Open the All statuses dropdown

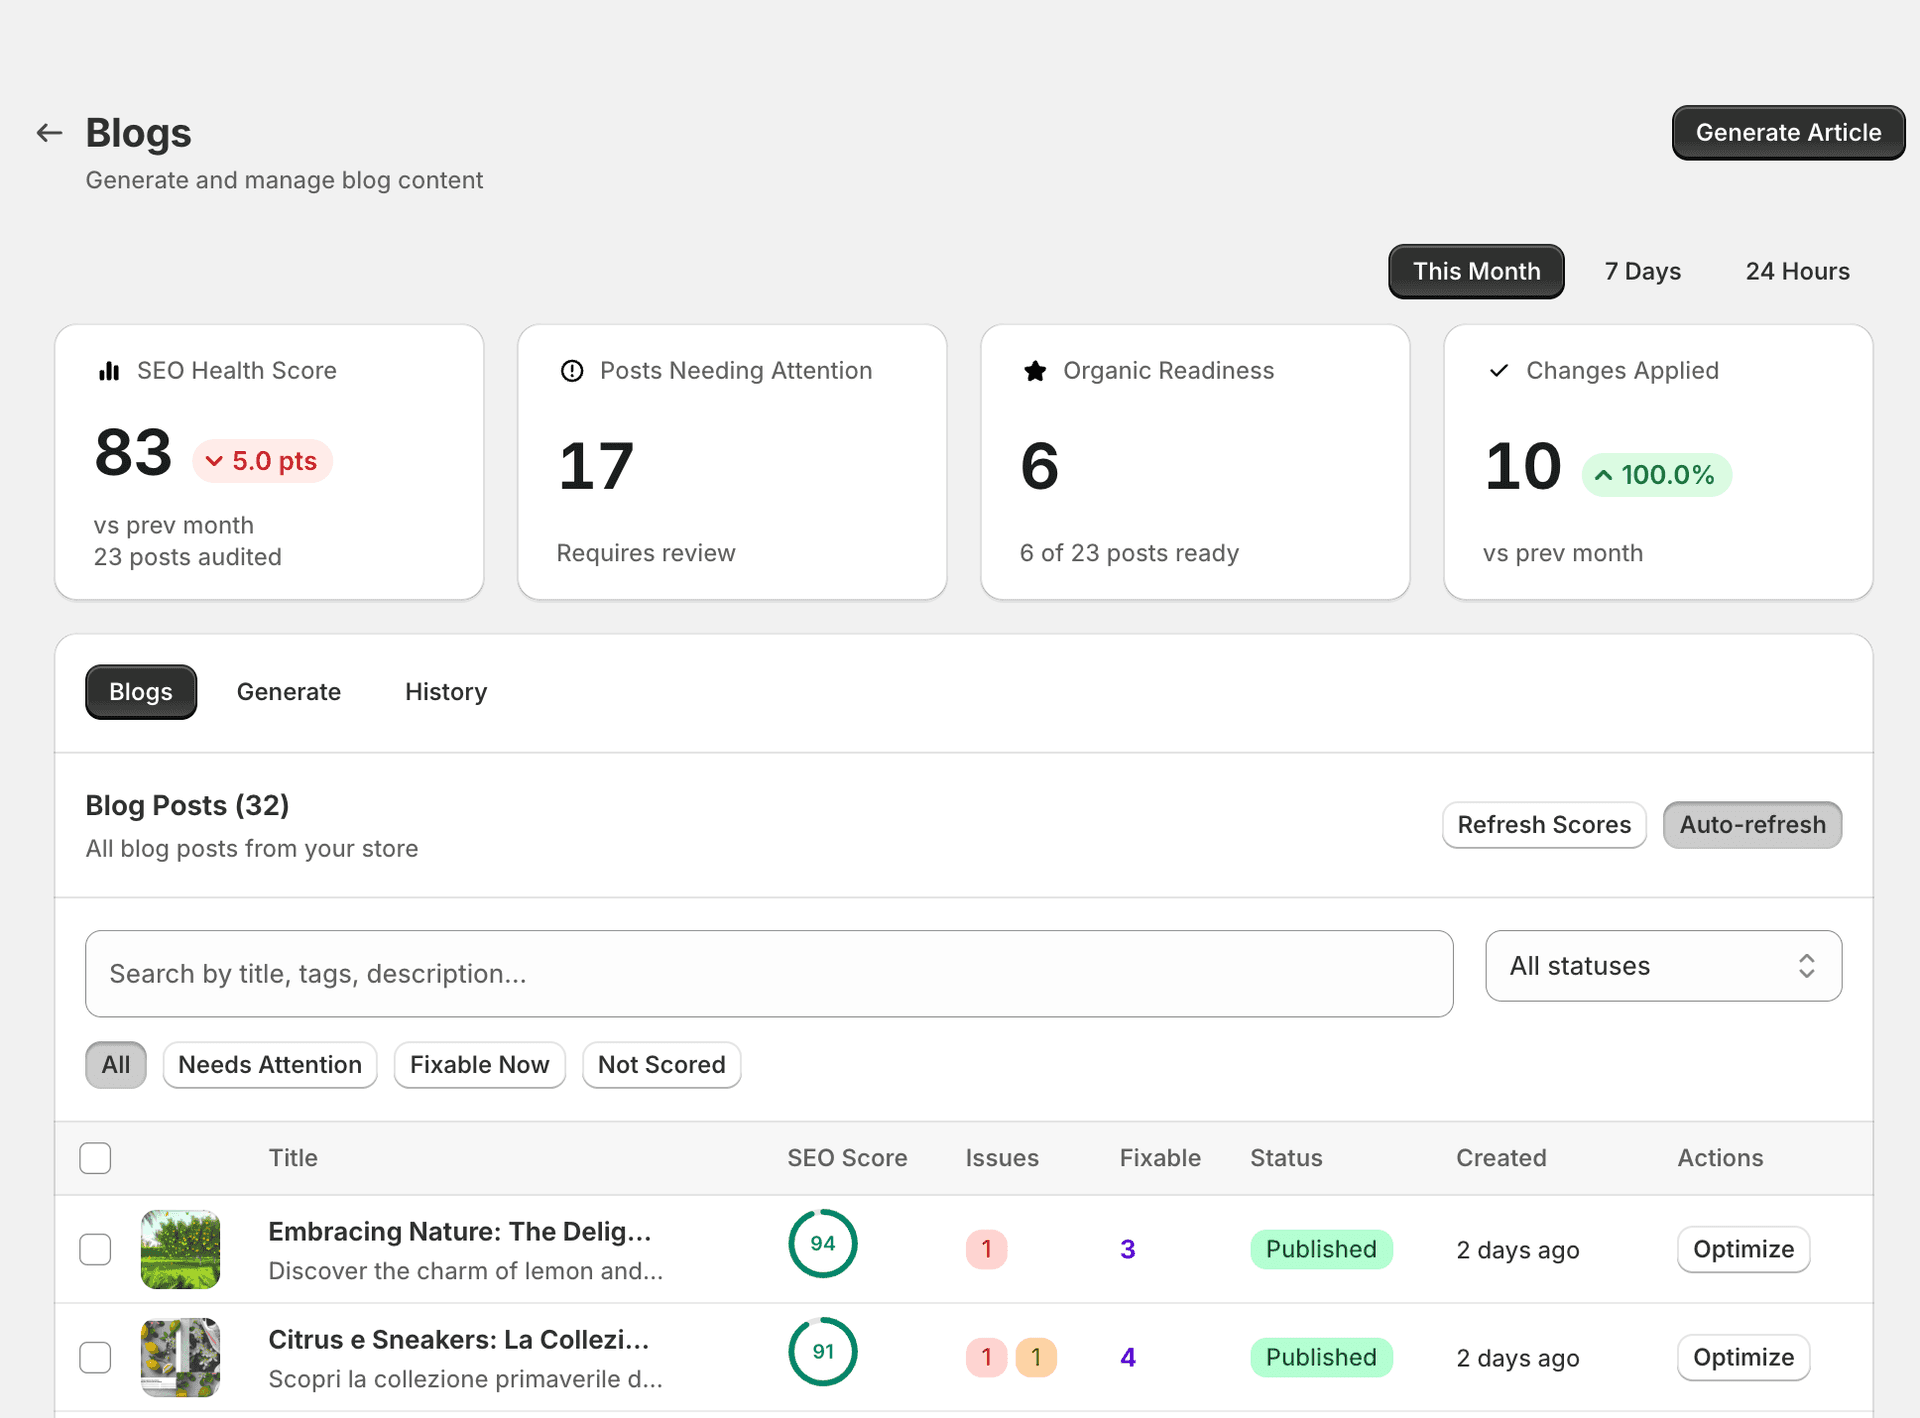click(x=1663, y=965)
